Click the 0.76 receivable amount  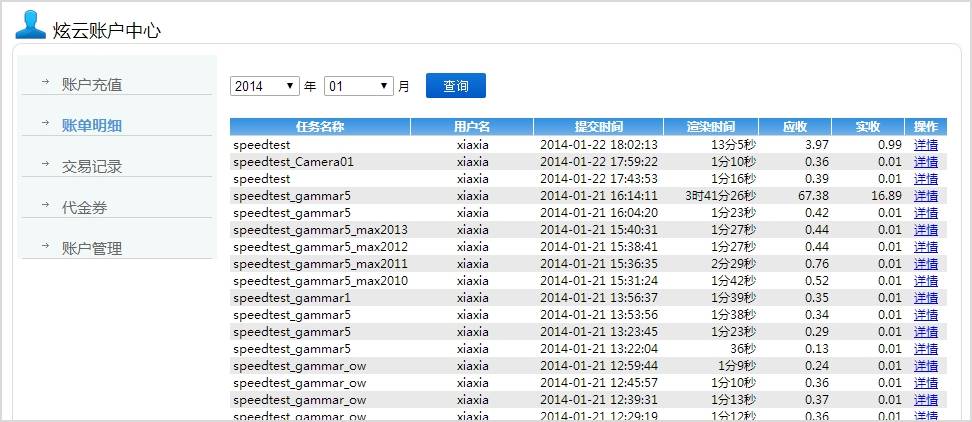(818, 264)
